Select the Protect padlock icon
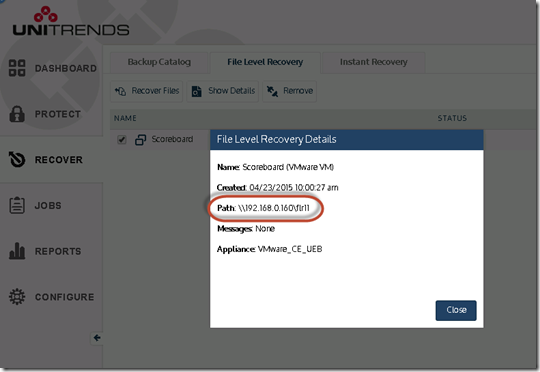This screenshot has width=540, height=372. pyautogui.click(x=17, y=114)
